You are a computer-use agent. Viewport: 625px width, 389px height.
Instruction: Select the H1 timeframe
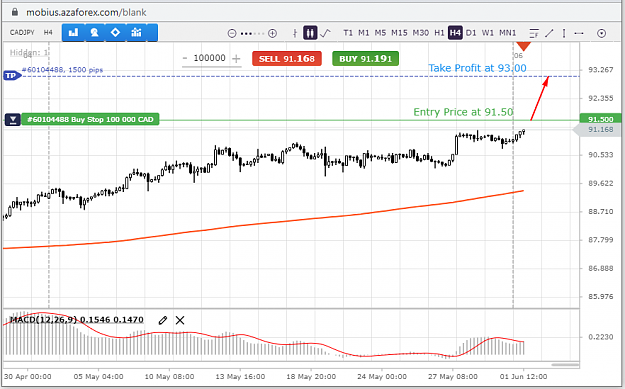point(439,33)
